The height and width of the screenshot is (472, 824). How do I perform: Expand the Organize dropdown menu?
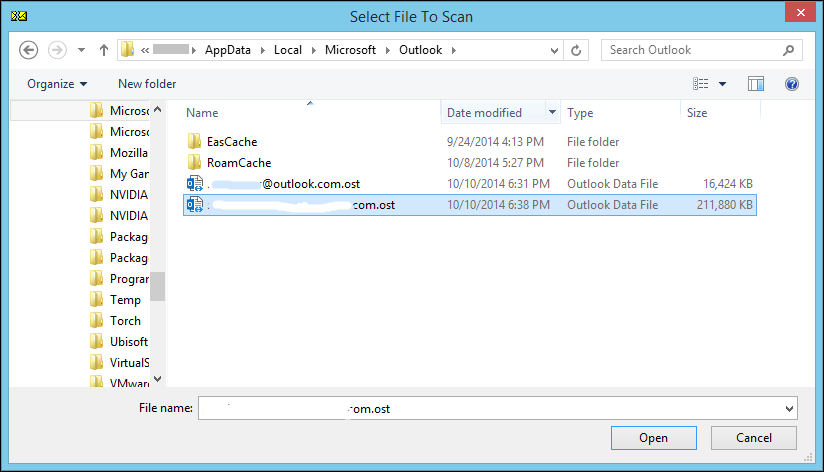click(x=57, y=84)
